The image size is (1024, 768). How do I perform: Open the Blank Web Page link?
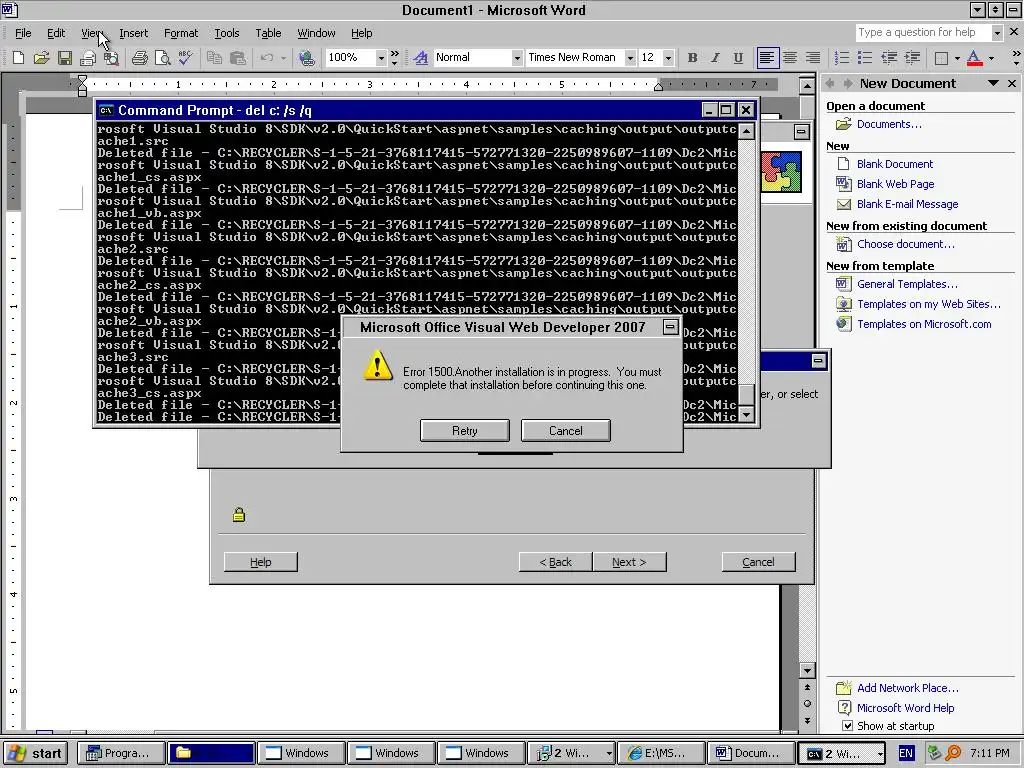click(895, 184)
